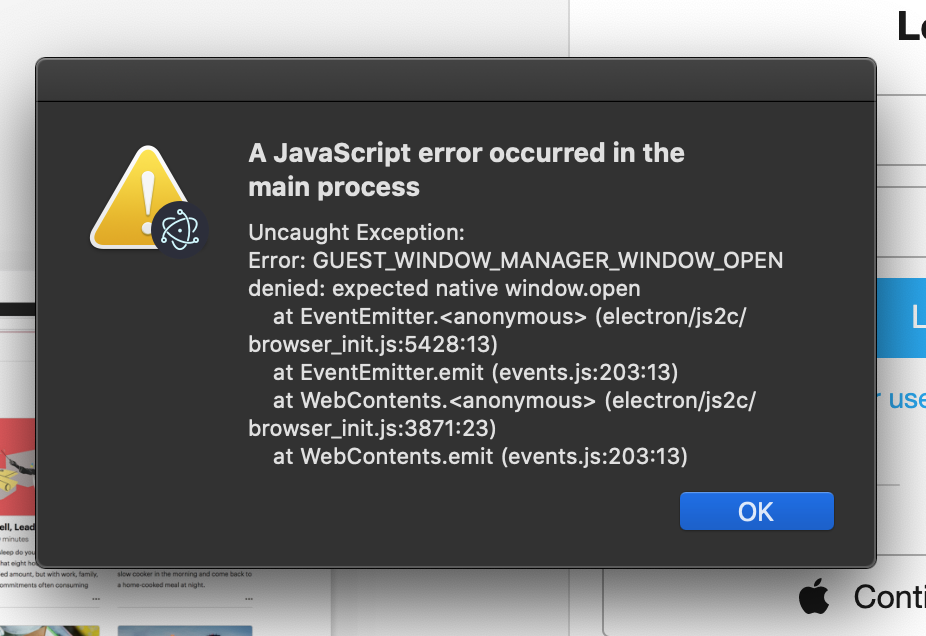The image size is (926, 636).
Task: Focus the top input field beside dialog
Action: (x=901, y=129)
